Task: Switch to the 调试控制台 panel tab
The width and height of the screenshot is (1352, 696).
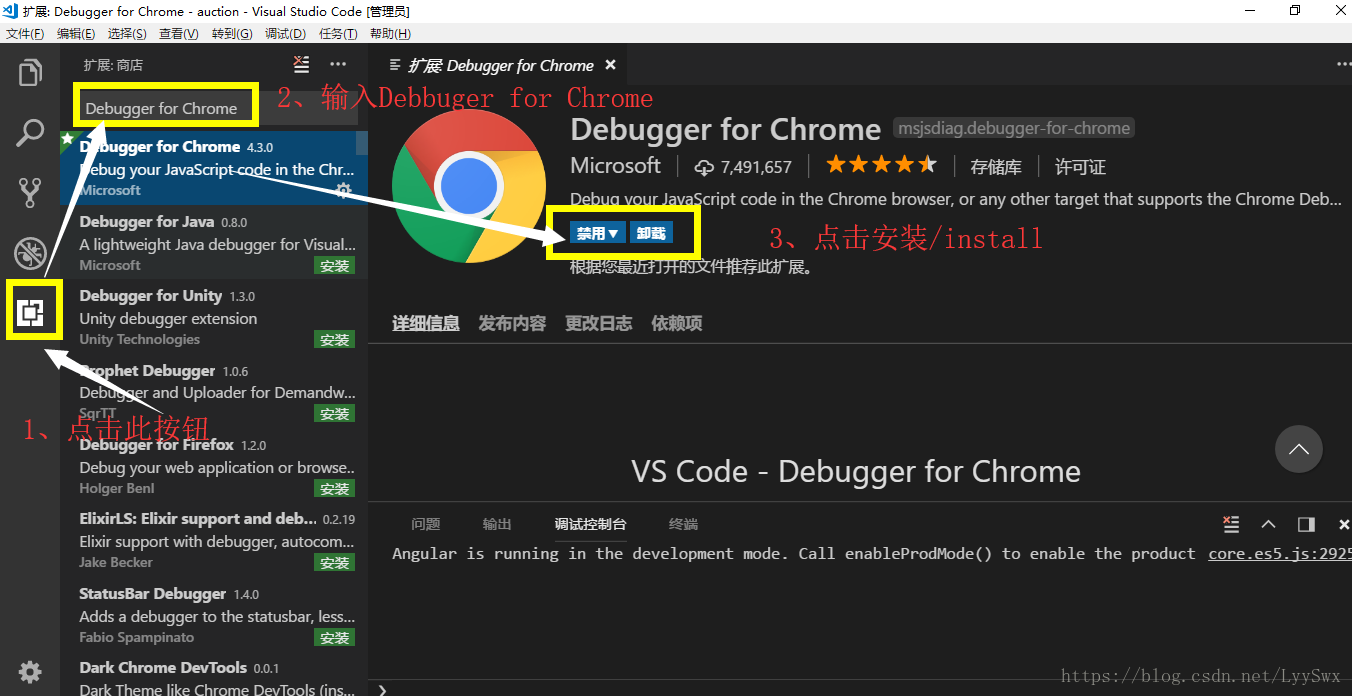Action: pos(591,524)
